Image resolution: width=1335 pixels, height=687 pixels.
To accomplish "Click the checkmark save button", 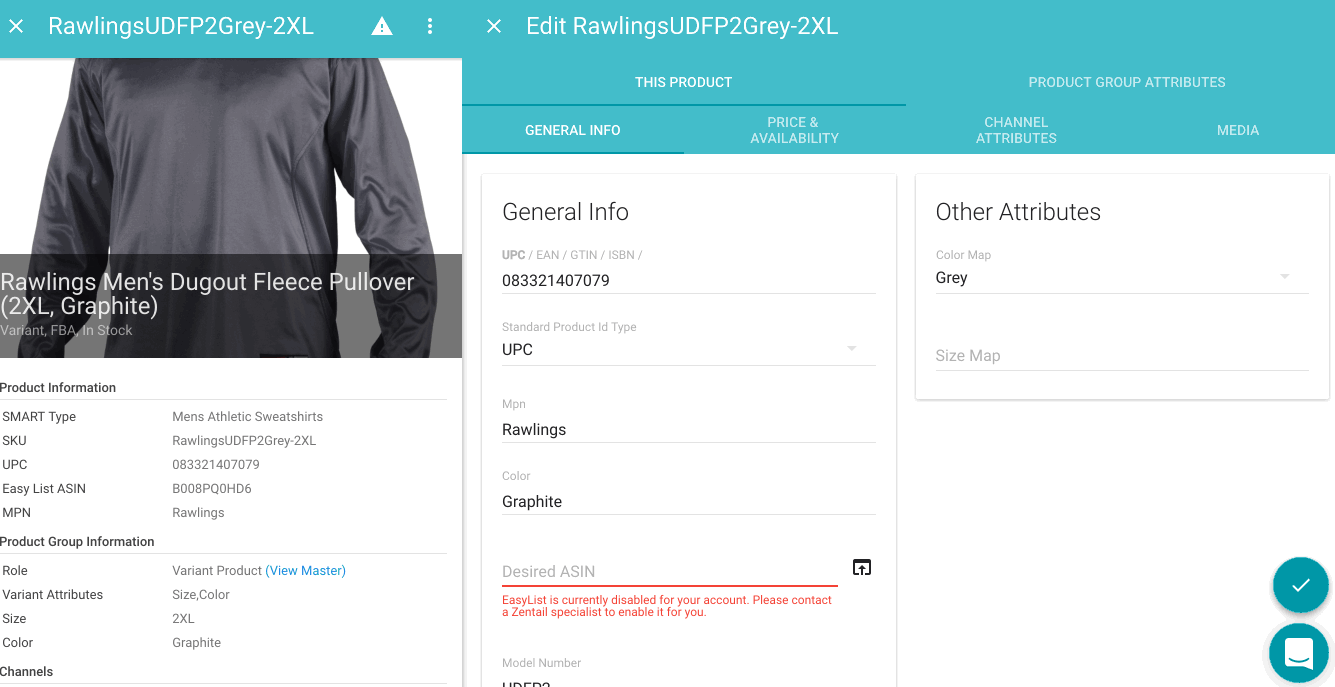I will pos(1300,585).
